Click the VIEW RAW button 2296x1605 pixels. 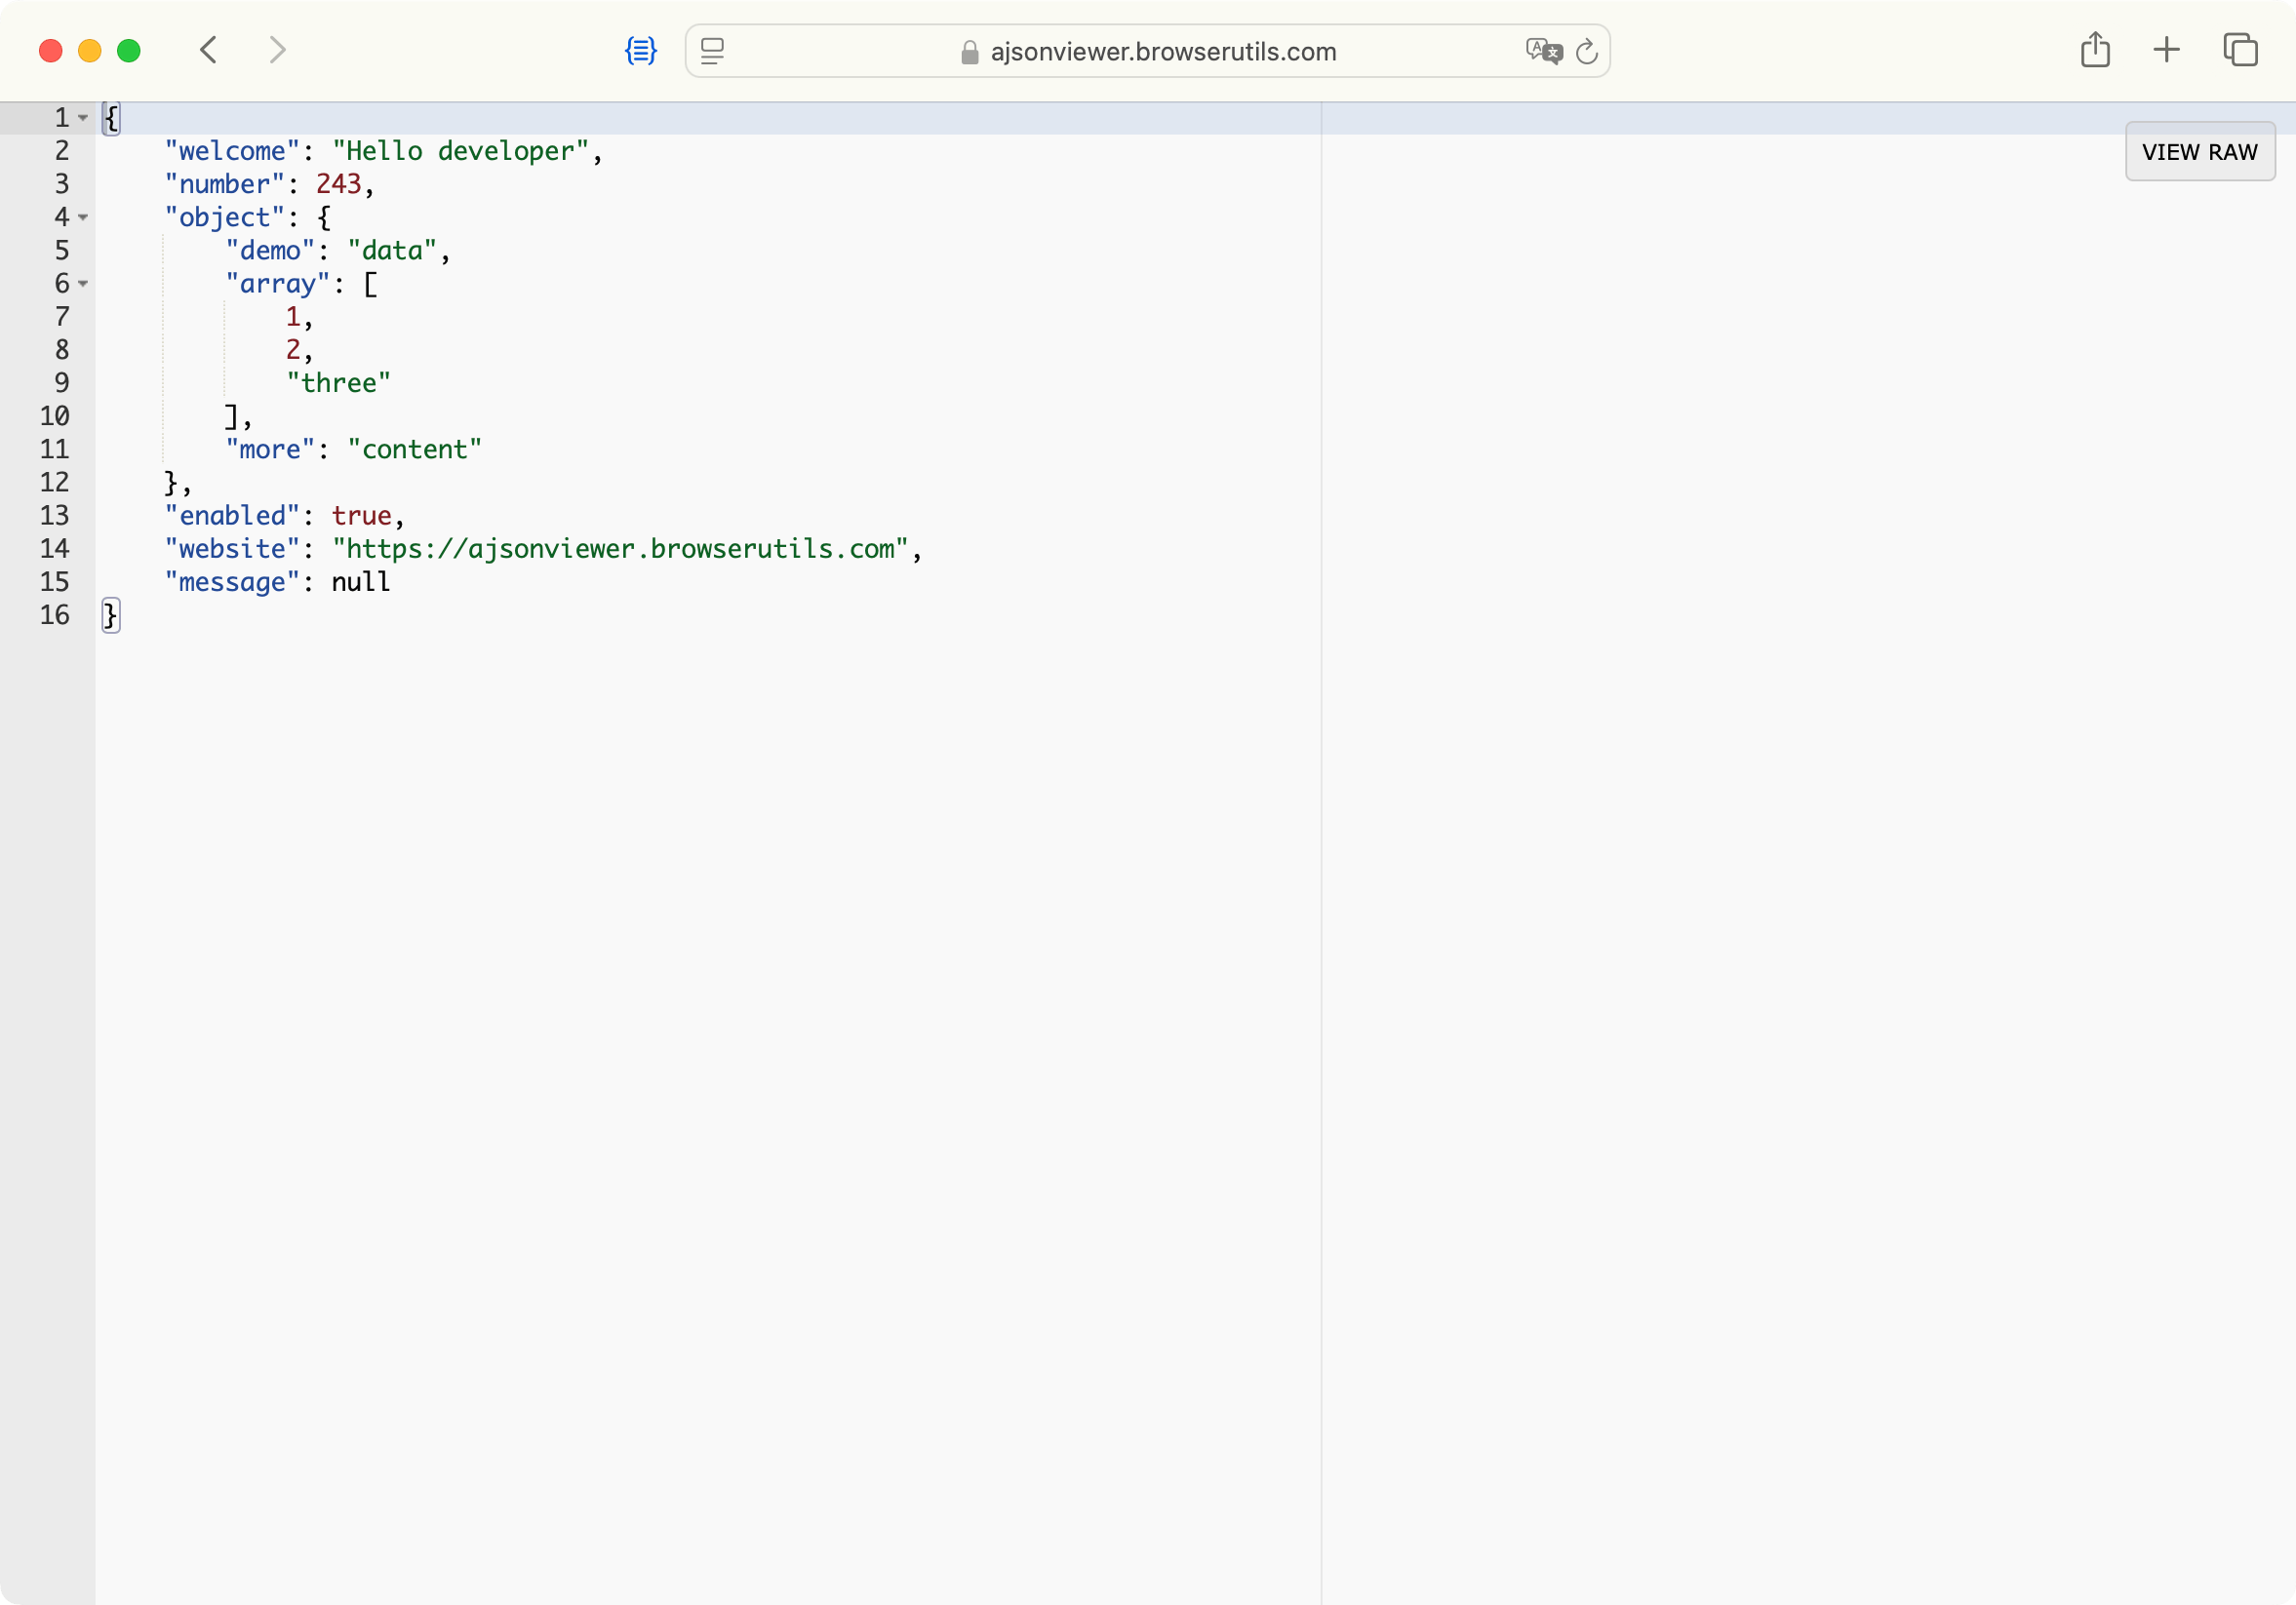click(x=2199, y=152)
